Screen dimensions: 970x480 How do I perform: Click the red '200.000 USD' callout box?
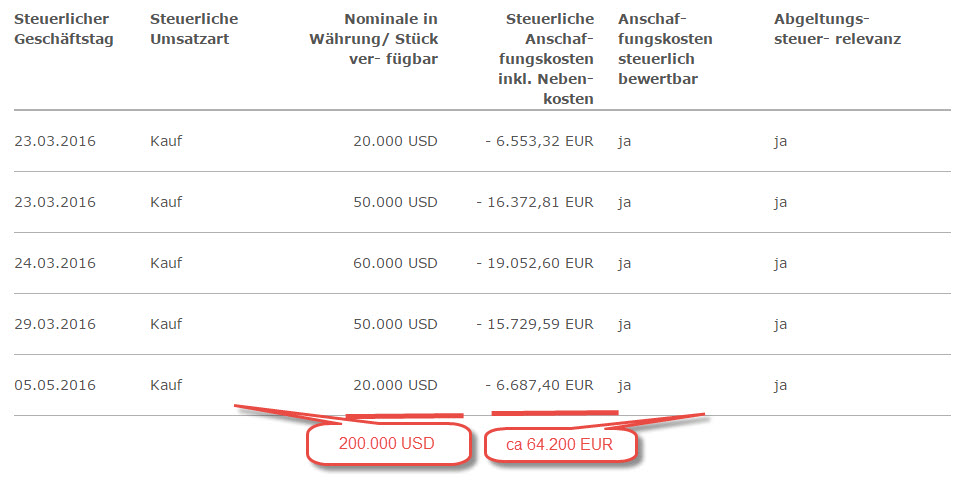(x=387, y=443)
